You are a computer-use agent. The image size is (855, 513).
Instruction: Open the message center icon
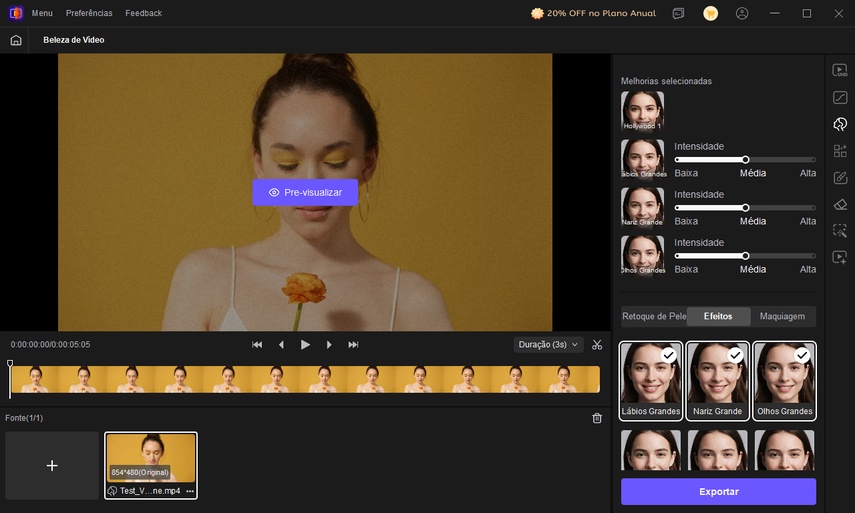678,13
